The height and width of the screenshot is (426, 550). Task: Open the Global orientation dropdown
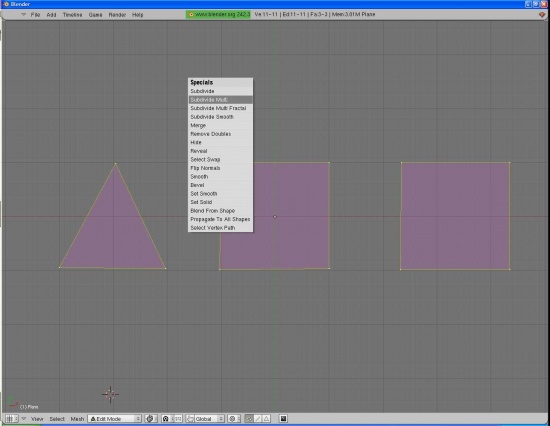click(x=209, y=419)
